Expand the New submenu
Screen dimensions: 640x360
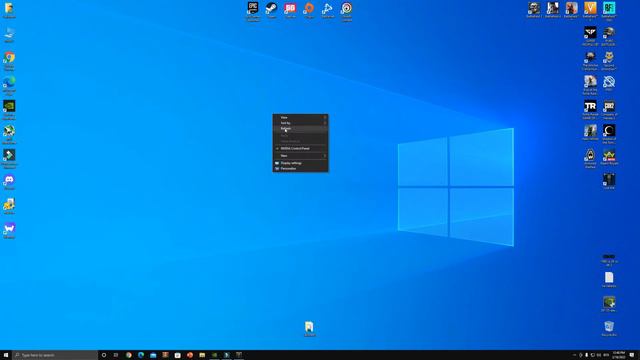pyautogui.click(x=300, y=156)
